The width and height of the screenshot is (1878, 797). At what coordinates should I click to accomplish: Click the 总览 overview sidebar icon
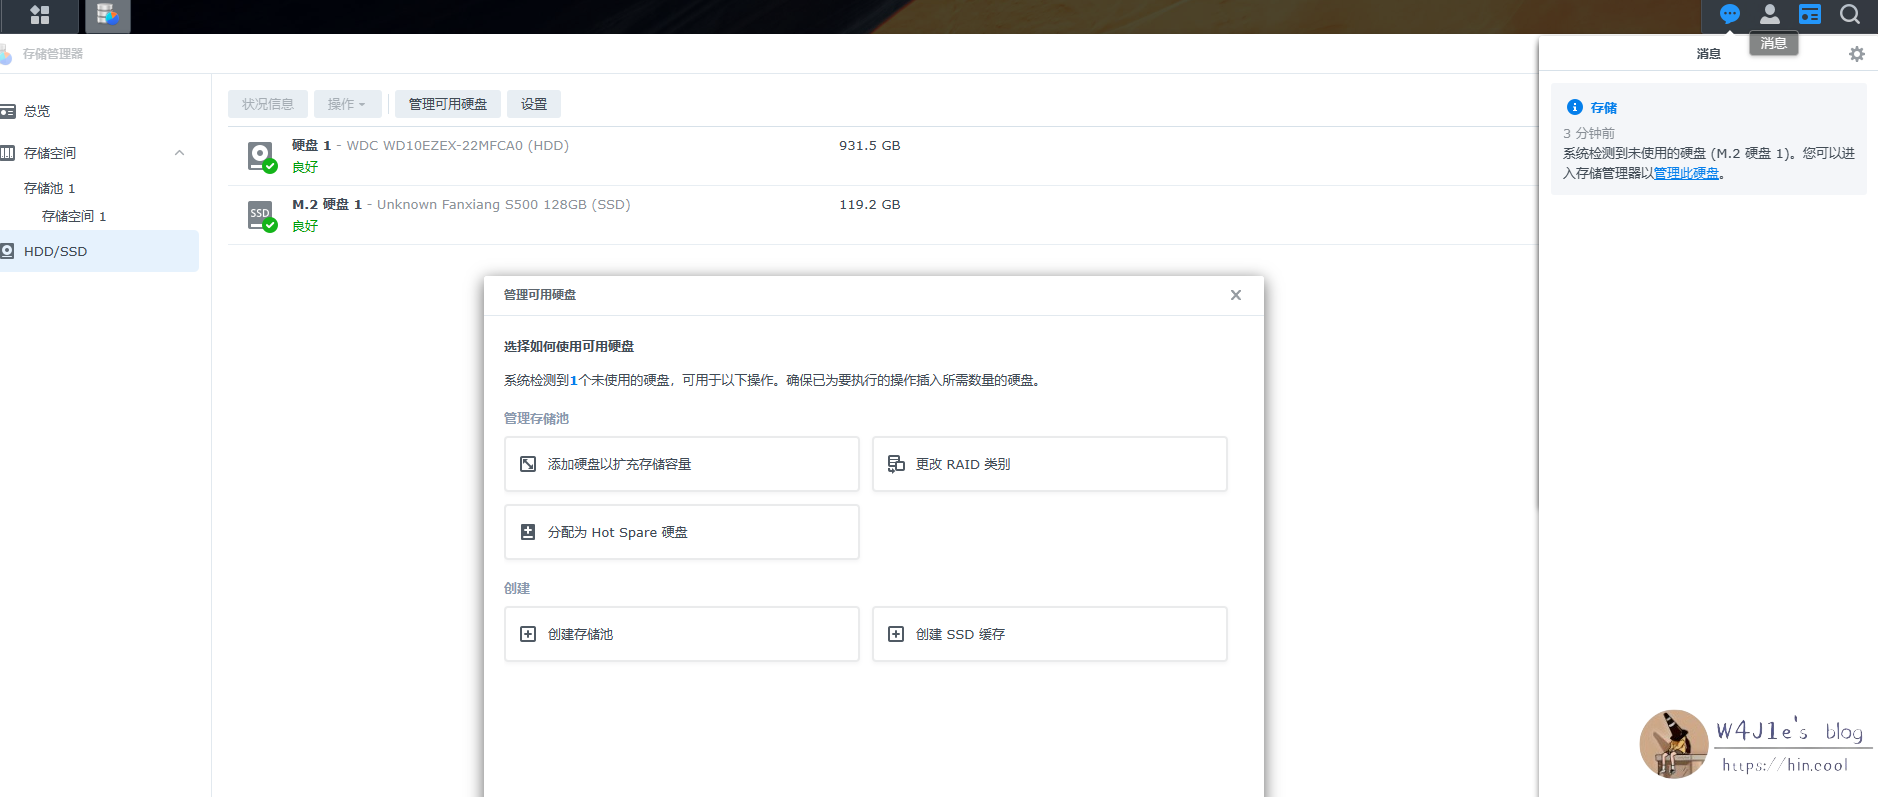point(8,111)
